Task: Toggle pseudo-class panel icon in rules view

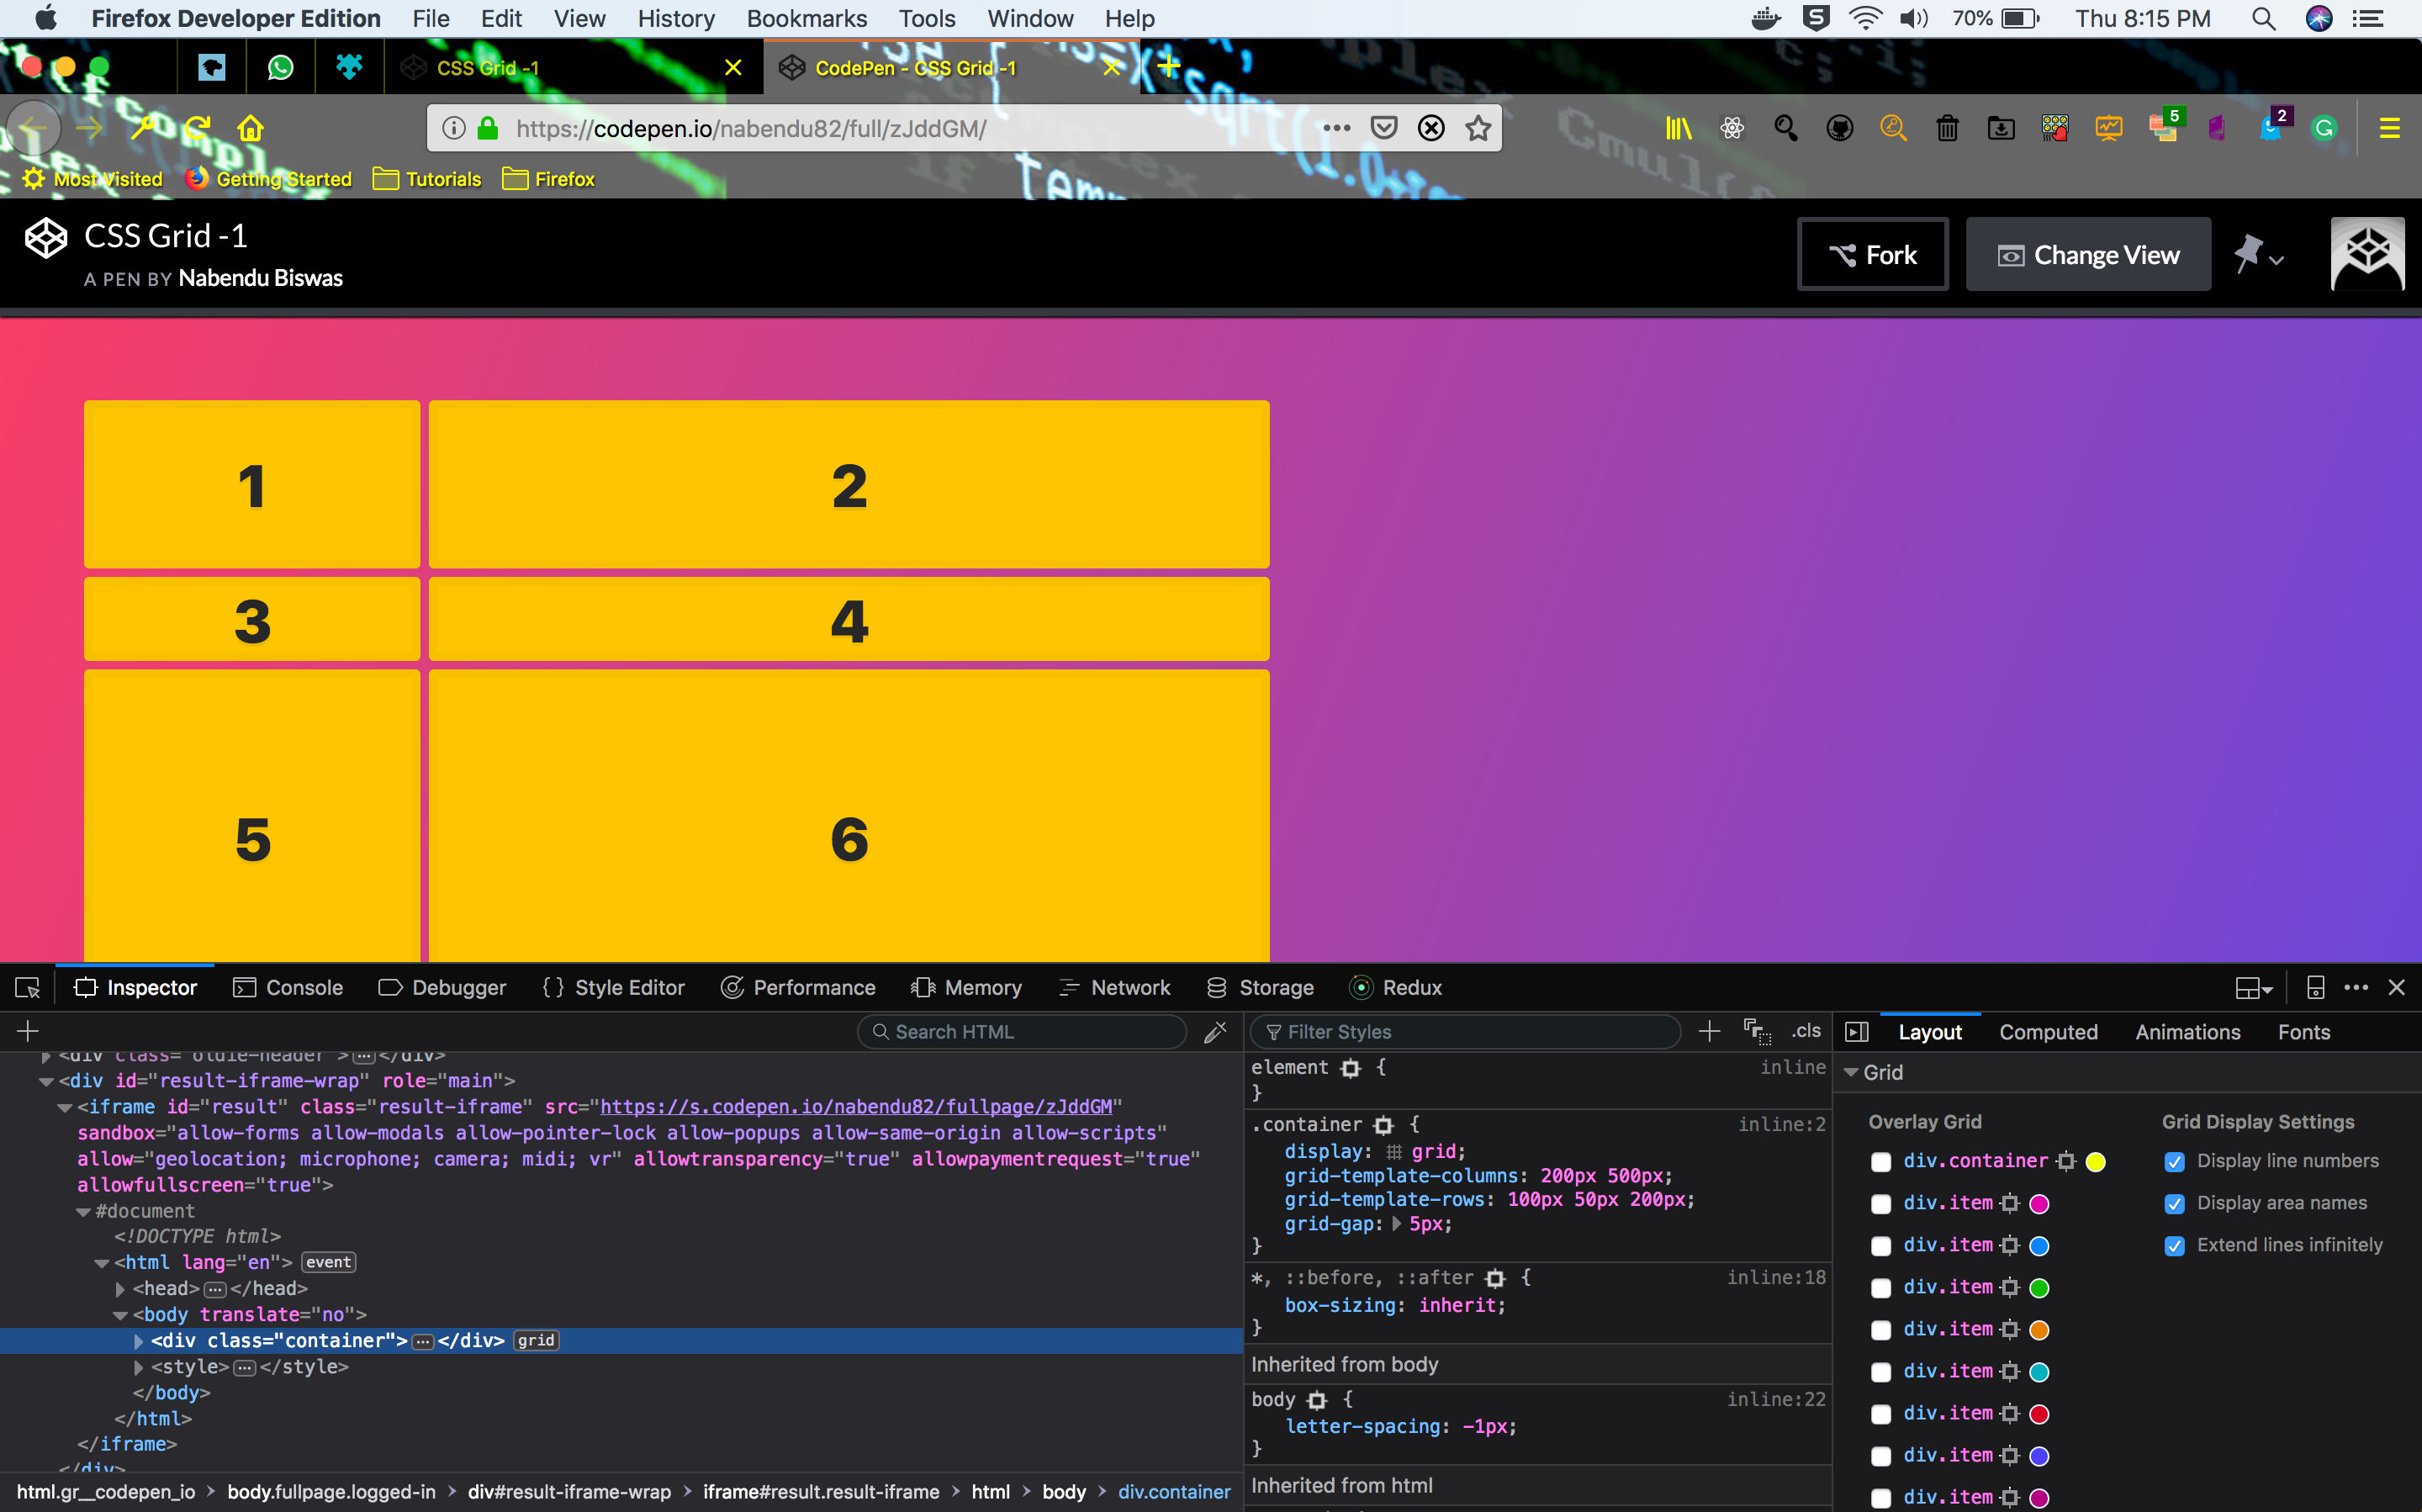Action: tap(1757, 1032)
